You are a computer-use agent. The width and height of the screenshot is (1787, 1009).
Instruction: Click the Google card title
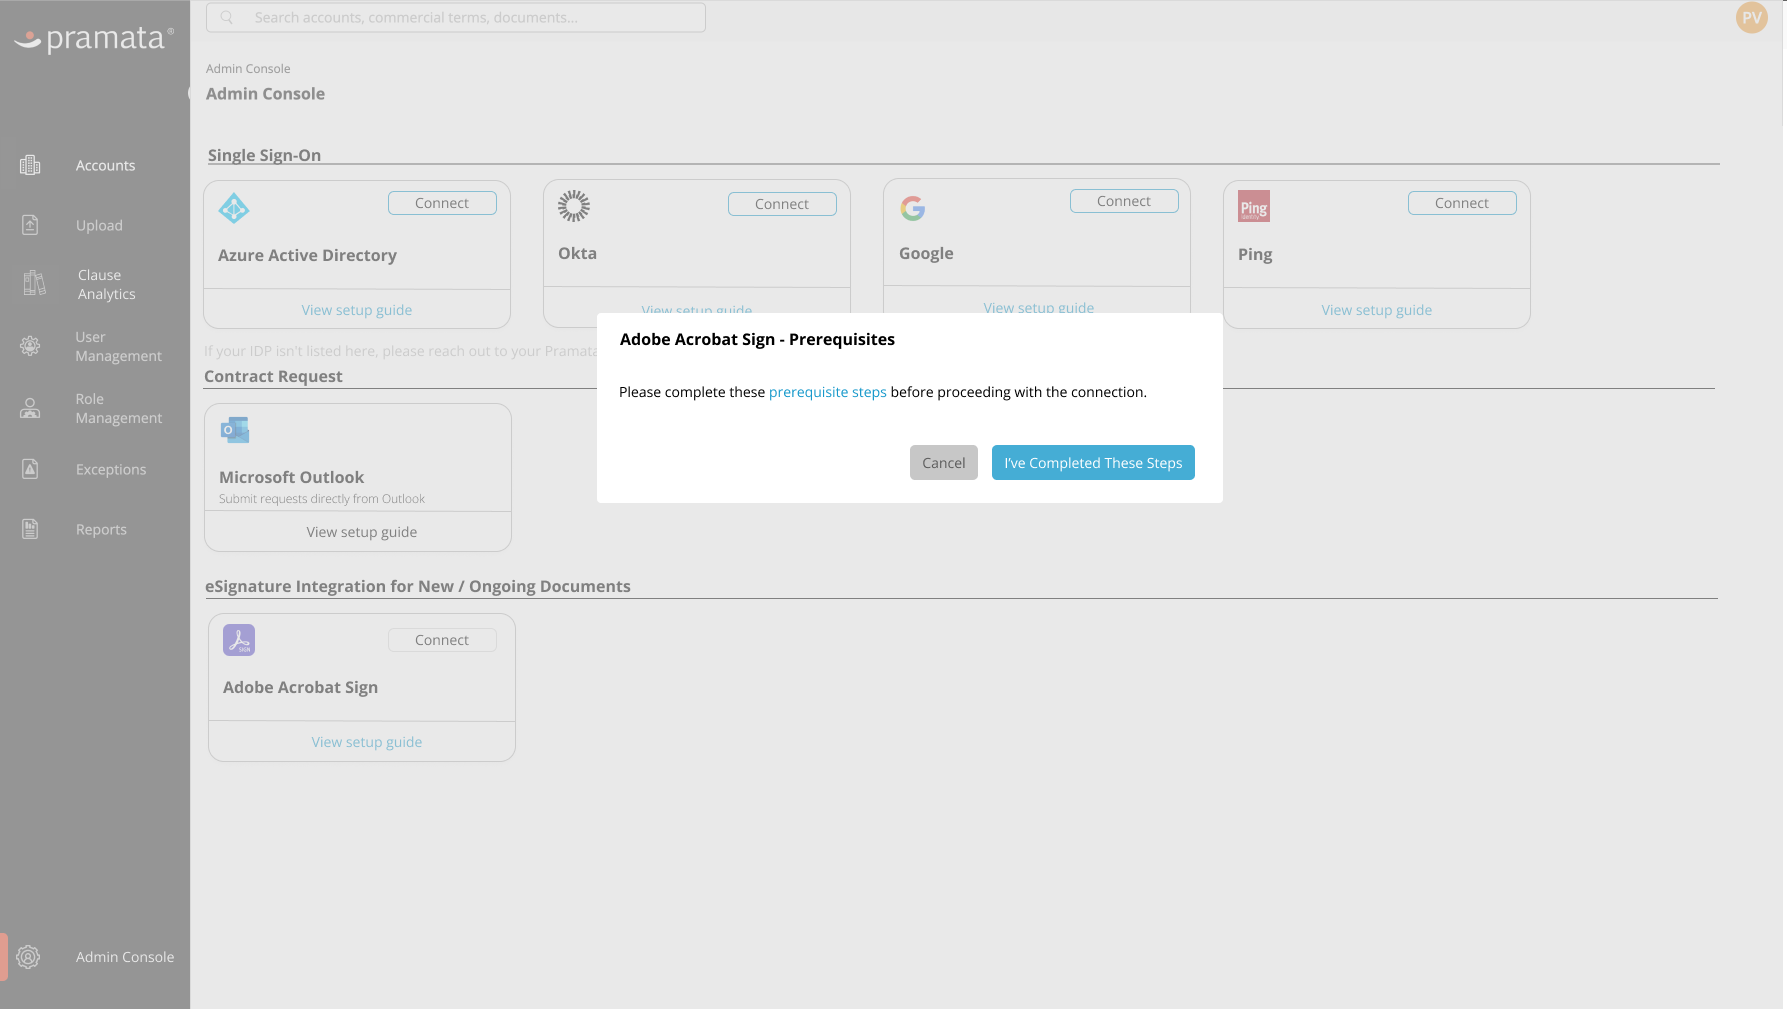(x=926, y=254)
